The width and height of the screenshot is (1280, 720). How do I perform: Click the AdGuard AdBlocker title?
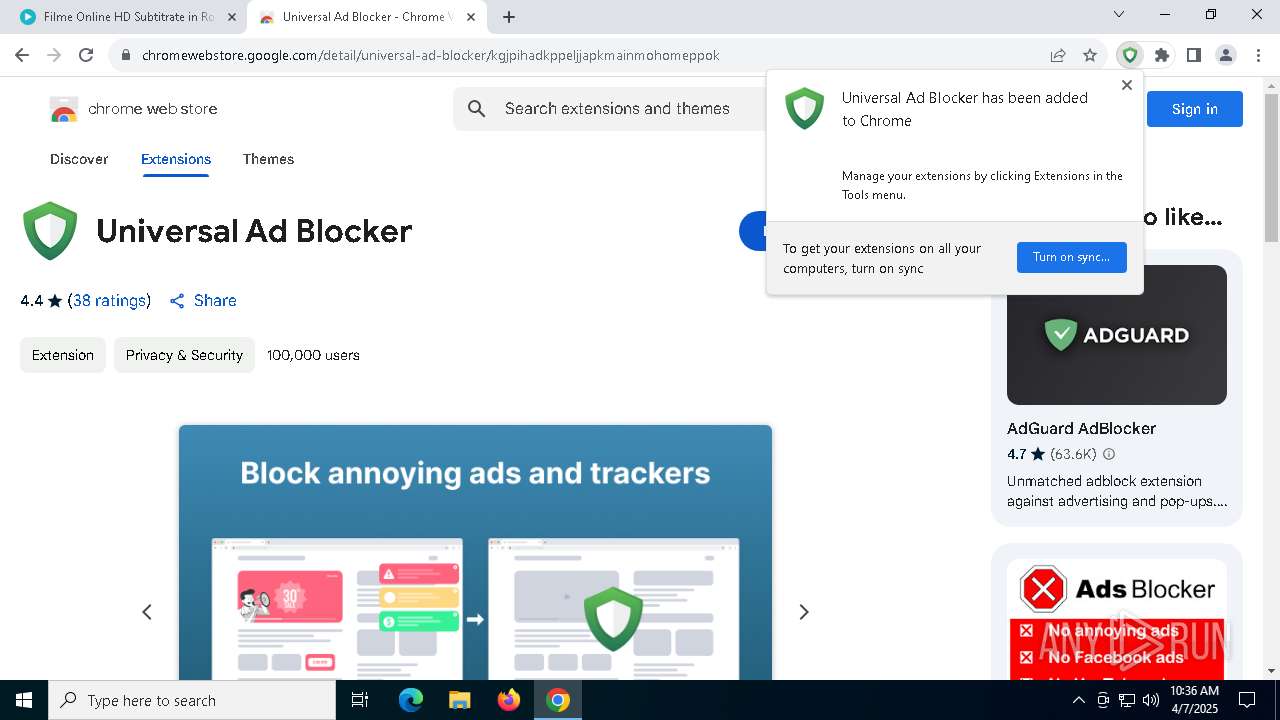click(1081, 428)
